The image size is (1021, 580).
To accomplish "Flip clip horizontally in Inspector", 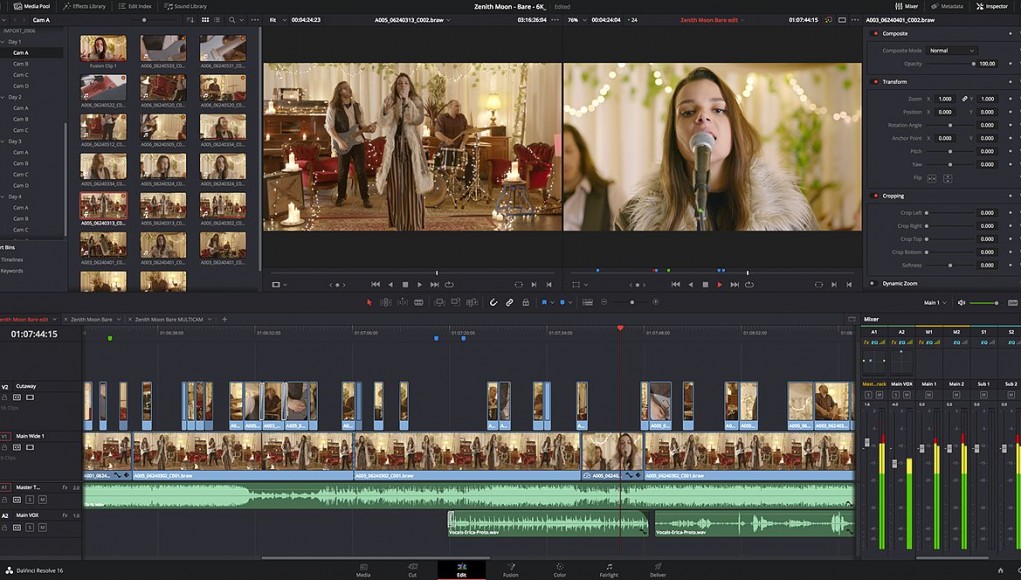I will tap(932, 178).
